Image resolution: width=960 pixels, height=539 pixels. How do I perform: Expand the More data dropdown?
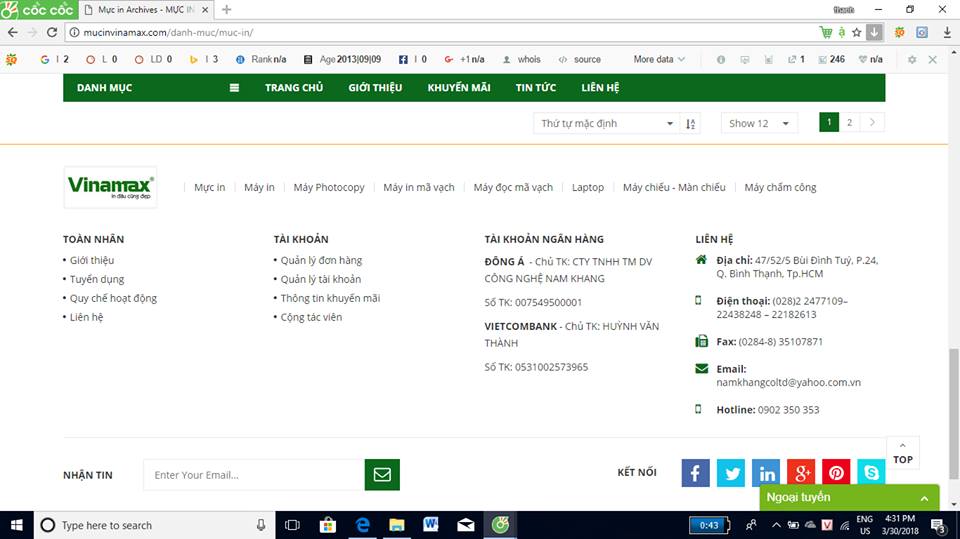coord(659,60)
